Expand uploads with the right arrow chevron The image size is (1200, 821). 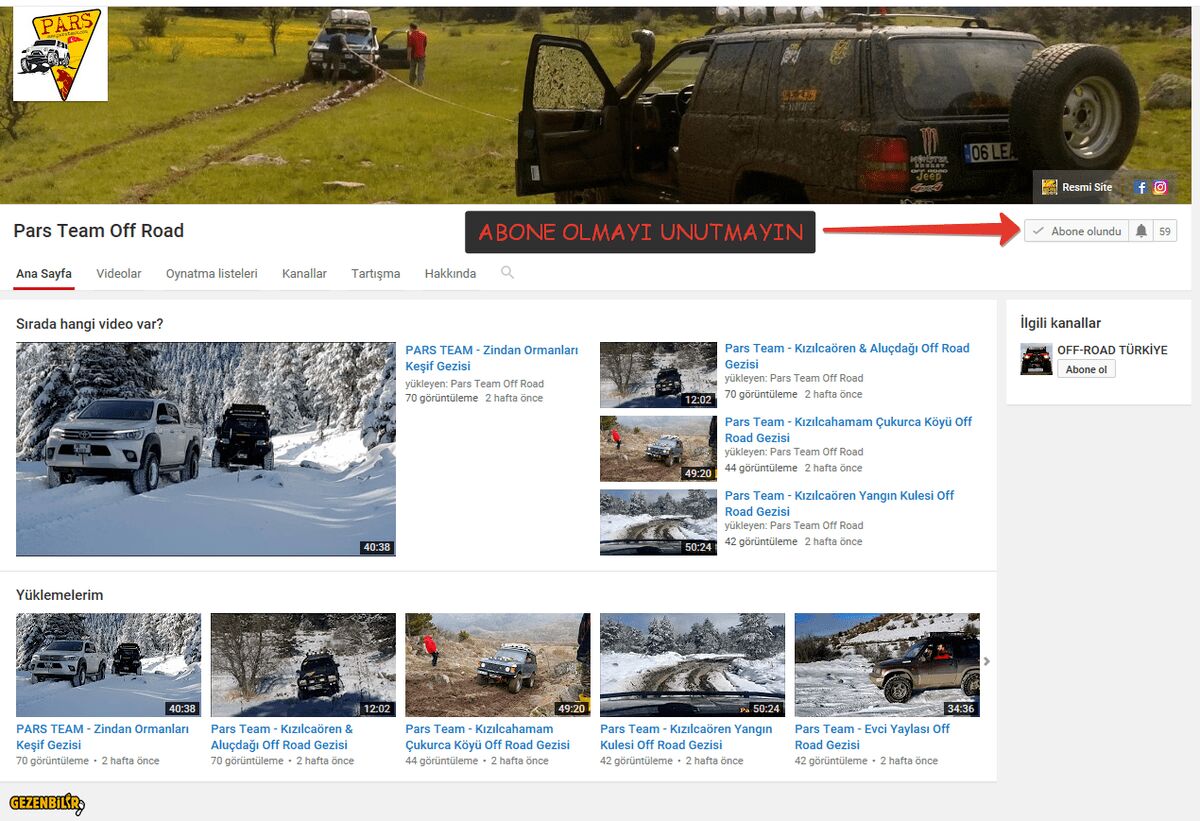[x=987, y=661]
